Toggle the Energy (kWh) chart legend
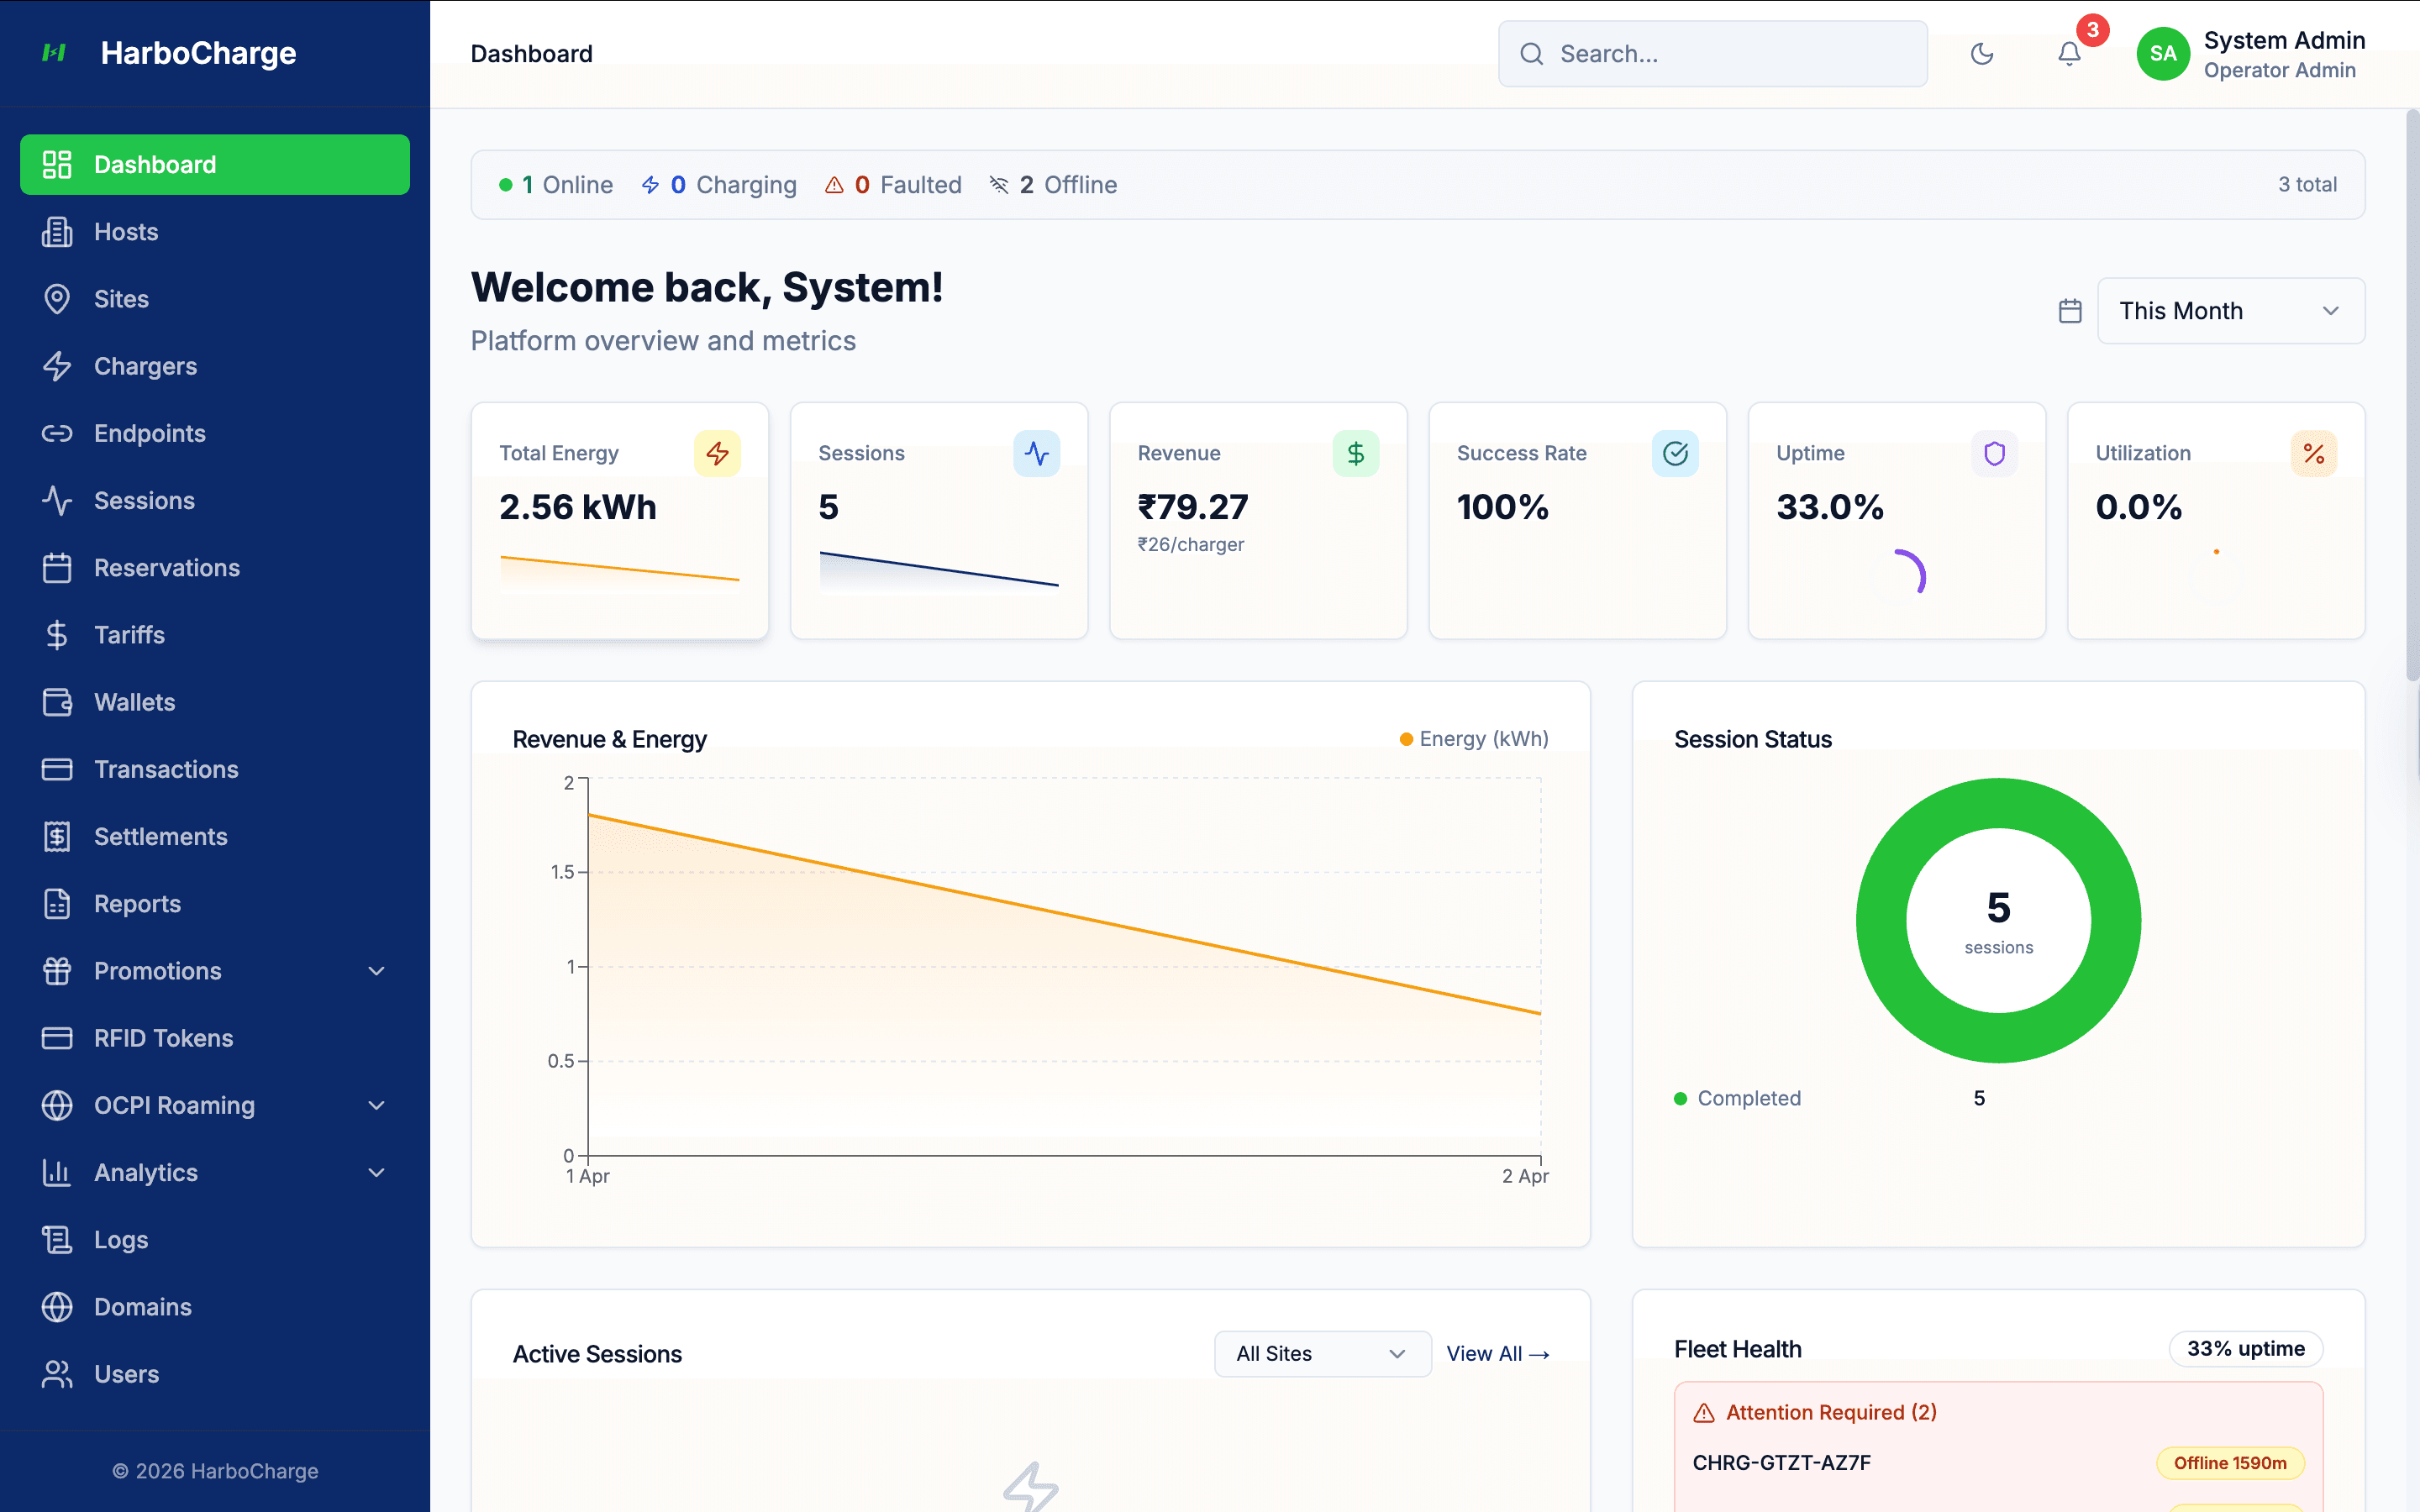Viewport: 2420px width, 1512px height. (1472, 738)
